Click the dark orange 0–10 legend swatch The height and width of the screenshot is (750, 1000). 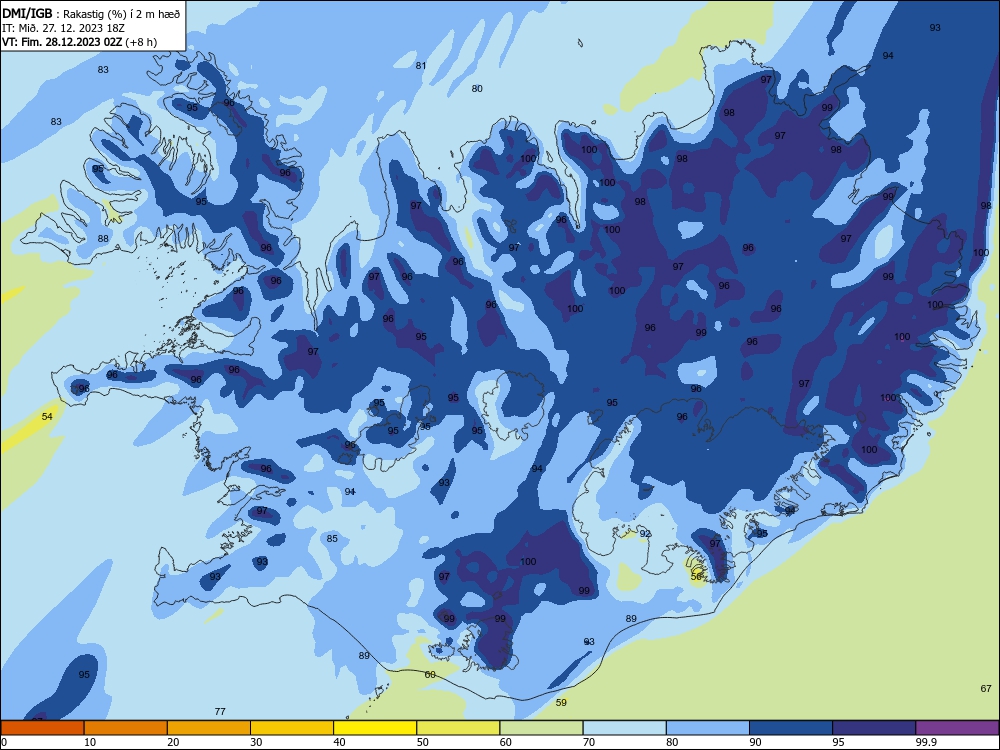[x=42, y=728]
